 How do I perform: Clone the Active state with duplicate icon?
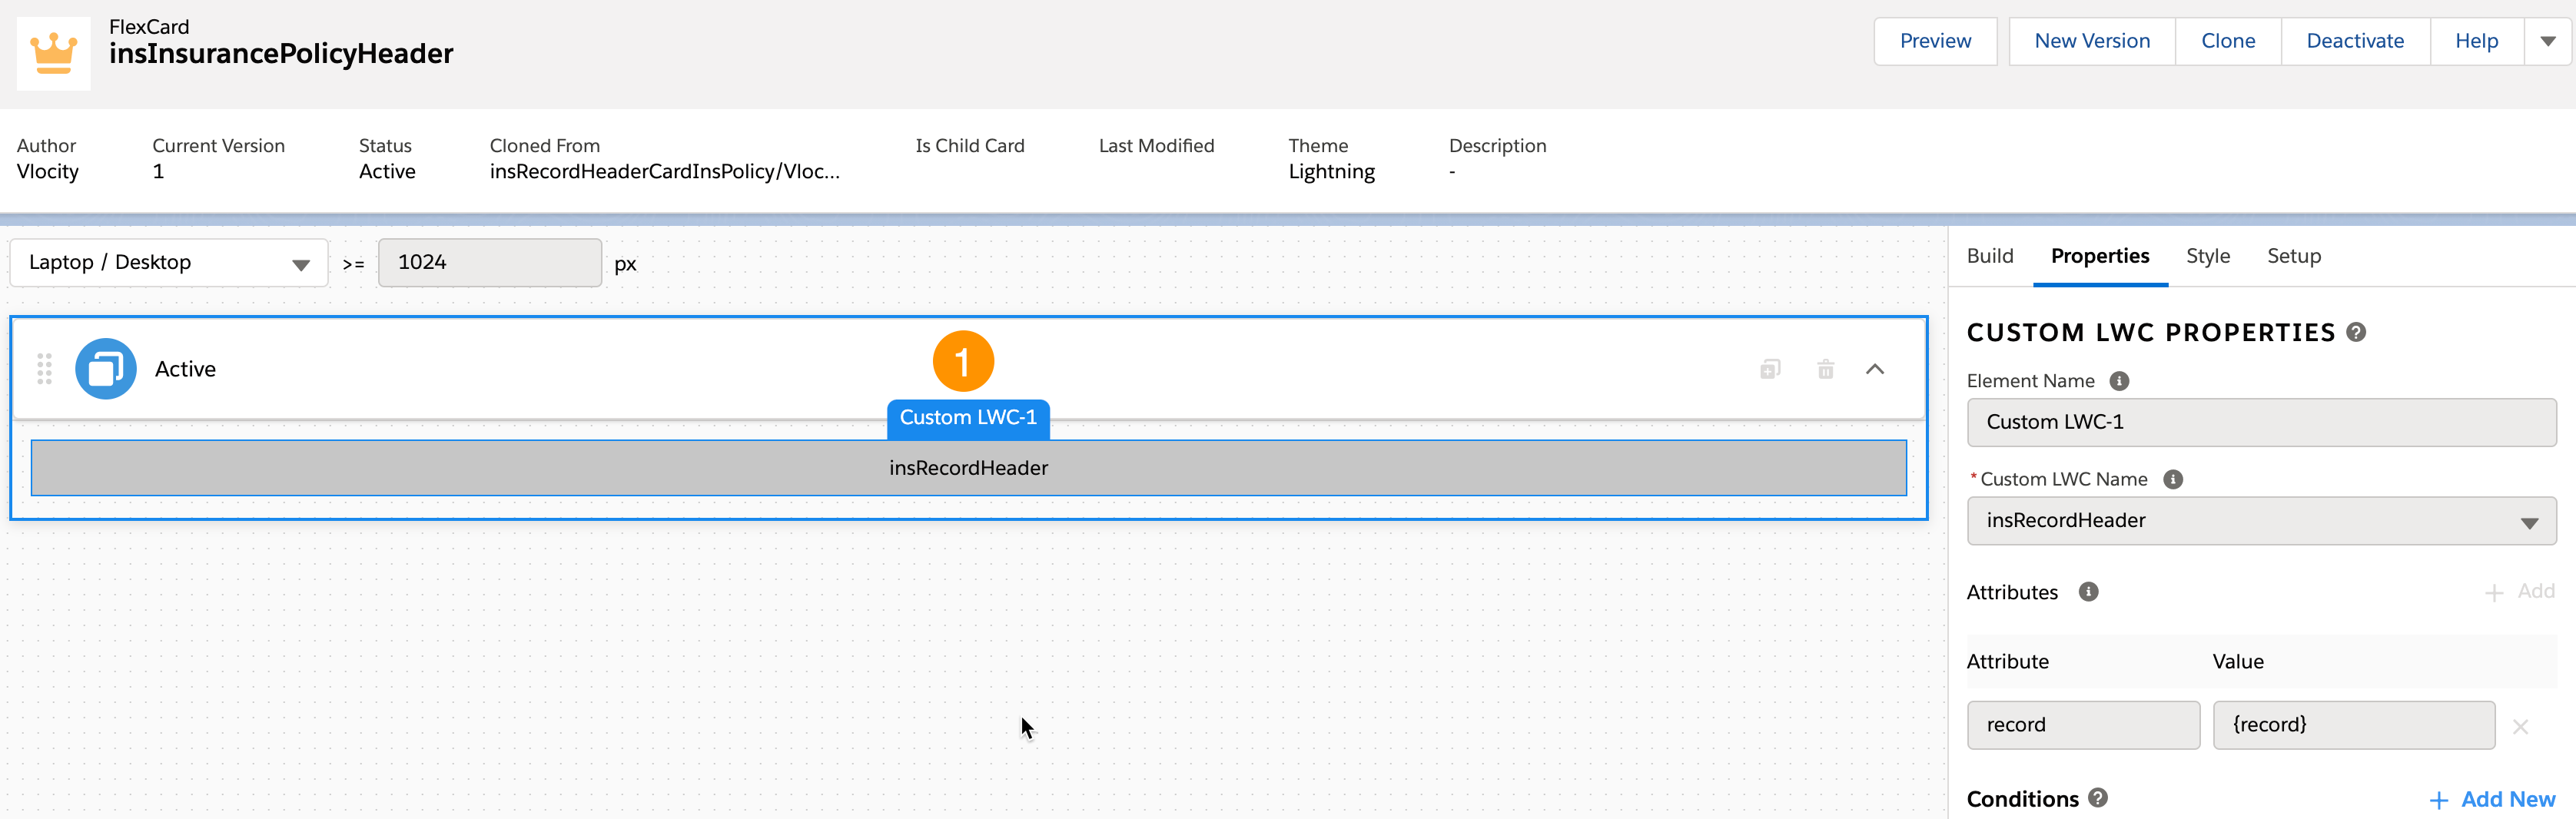[x=1770, y=369]
